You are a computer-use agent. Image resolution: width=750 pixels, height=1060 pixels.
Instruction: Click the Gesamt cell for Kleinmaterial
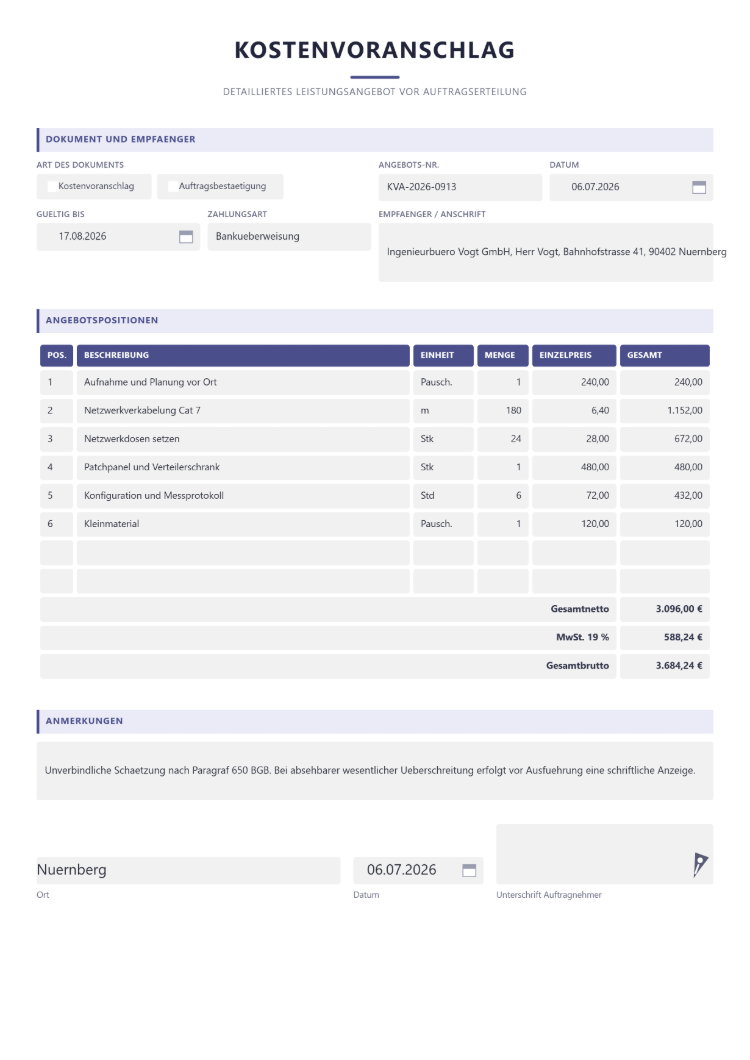coord(665,524)
